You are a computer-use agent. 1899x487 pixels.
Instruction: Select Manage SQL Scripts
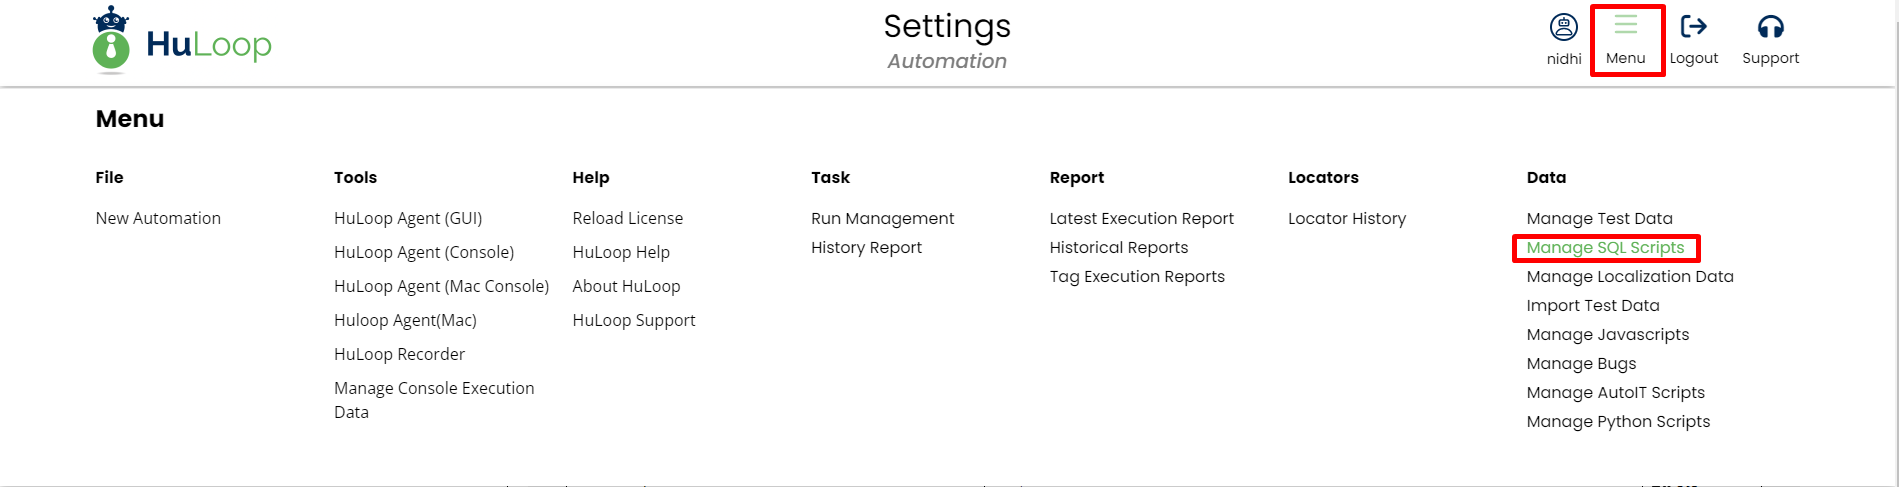tap(1605, 247)
